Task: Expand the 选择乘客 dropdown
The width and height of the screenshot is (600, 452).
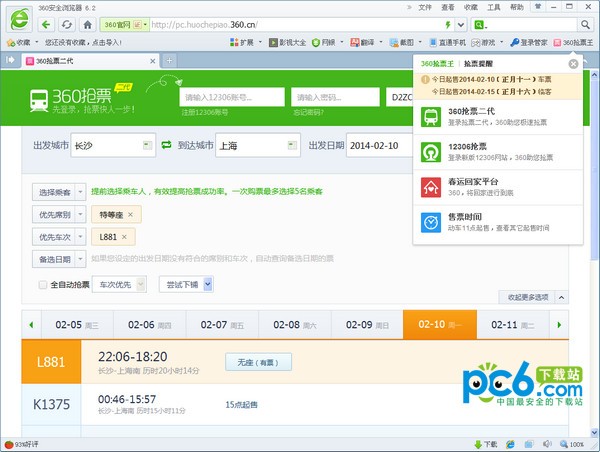Action: tap(59, 191)
